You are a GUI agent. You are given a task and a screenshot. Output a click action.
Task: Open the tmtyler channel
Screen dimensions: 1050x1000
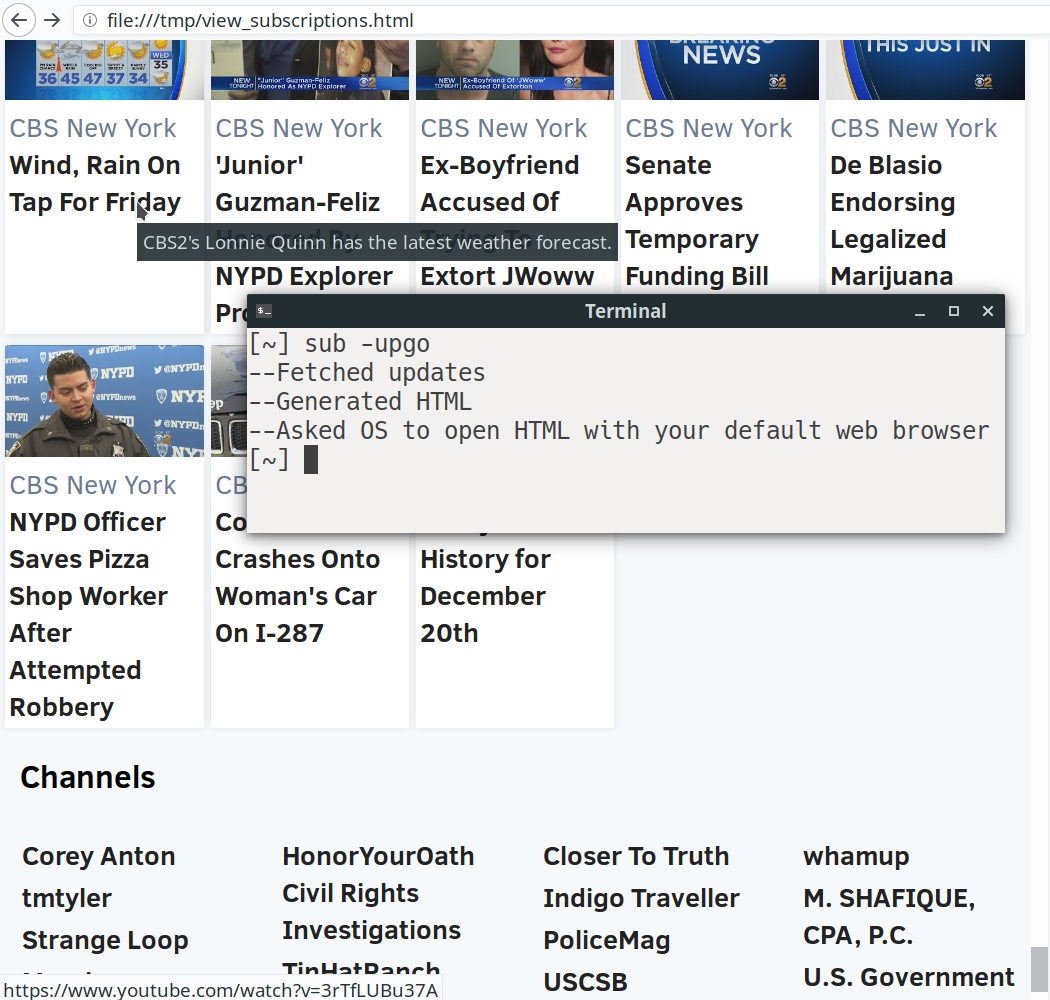click(x=66, y=898)
